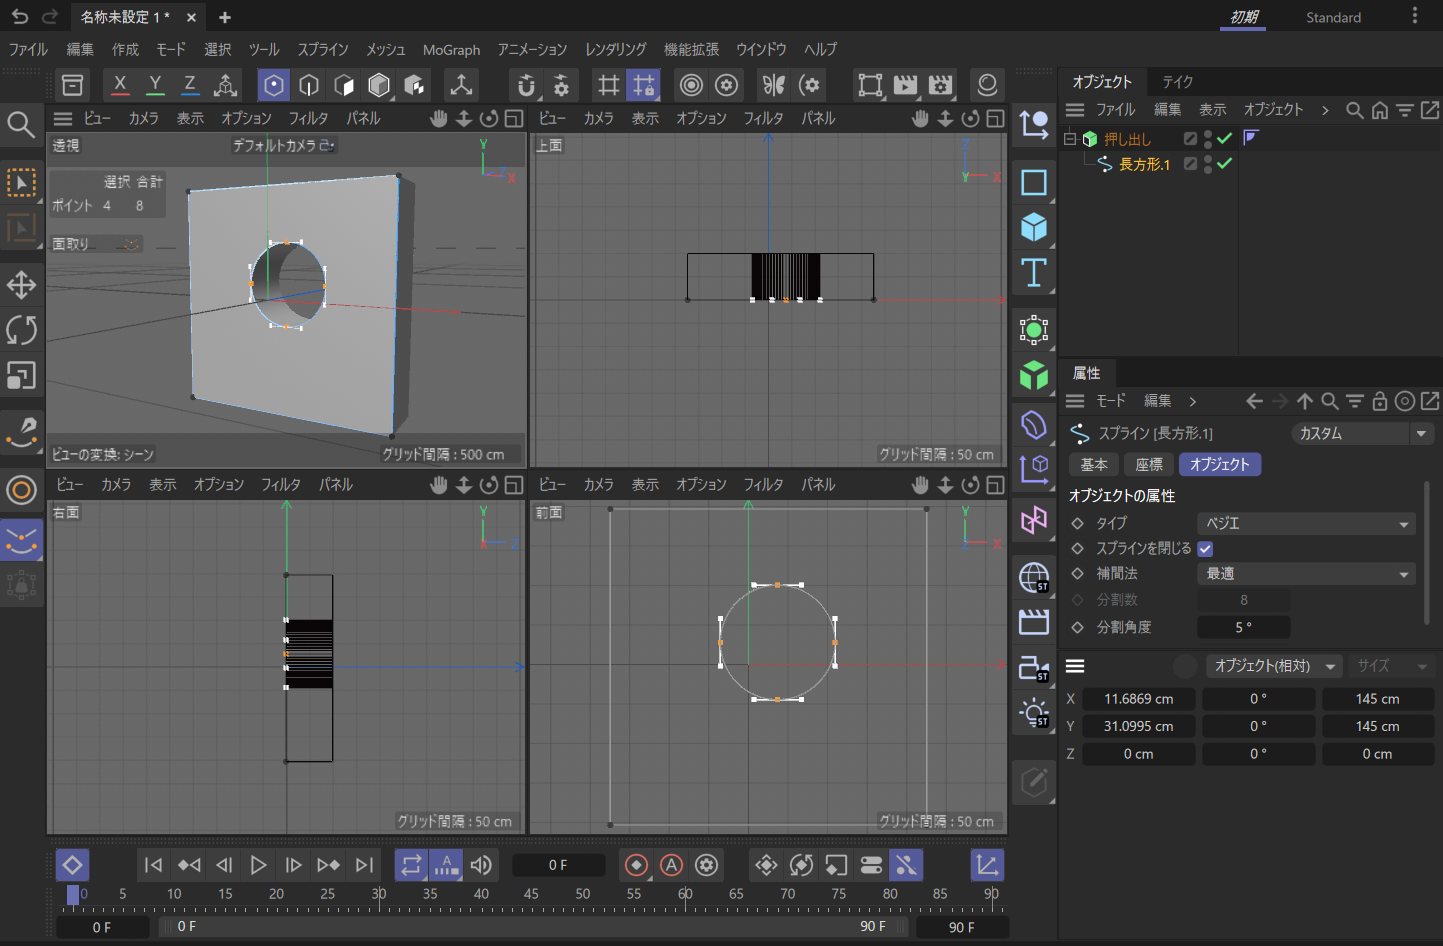The height and width of the screenshot is (946, 1443).
Task: Click the 分割角度 input field
Action: (x=1243, y=628)
